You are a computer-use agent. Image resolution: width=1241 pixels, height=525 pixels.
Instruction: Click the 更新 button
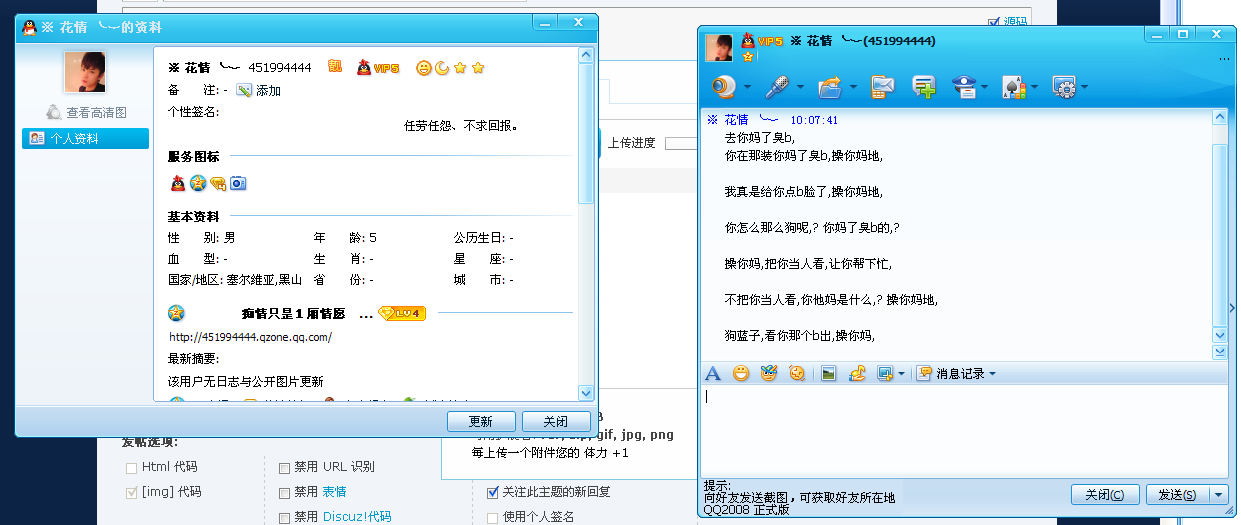click(481, 421)
